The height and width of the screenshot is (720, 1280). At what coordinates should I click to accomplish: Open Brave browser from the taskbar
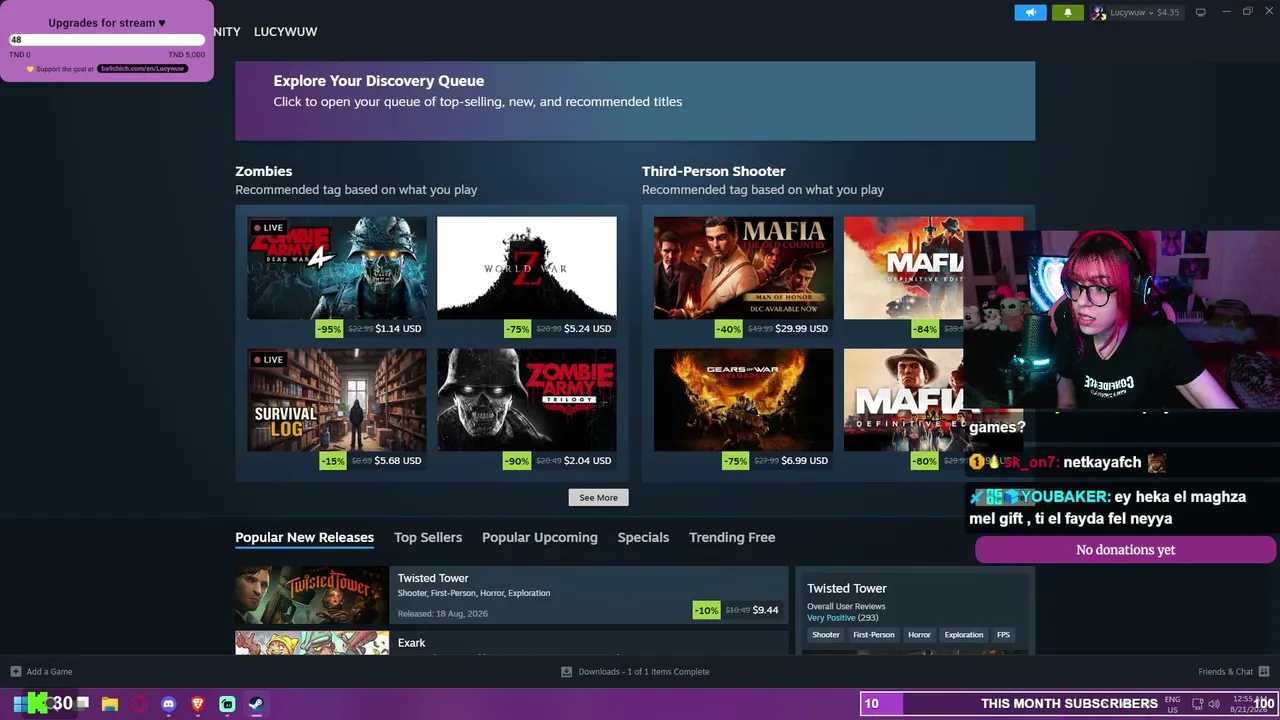[198, 704]
